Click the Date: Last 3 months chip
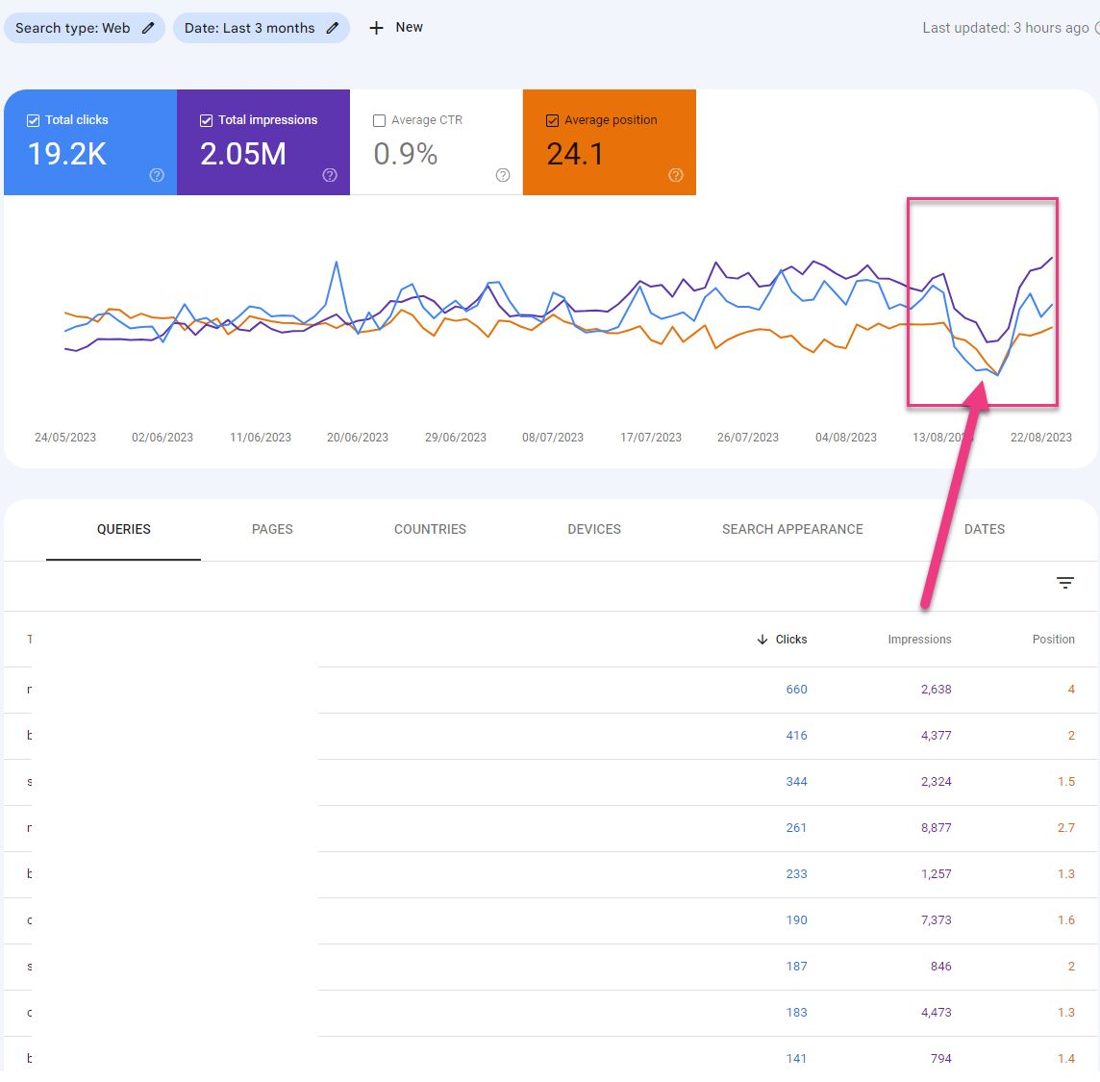The image size is (1100, 1082). 261,28
